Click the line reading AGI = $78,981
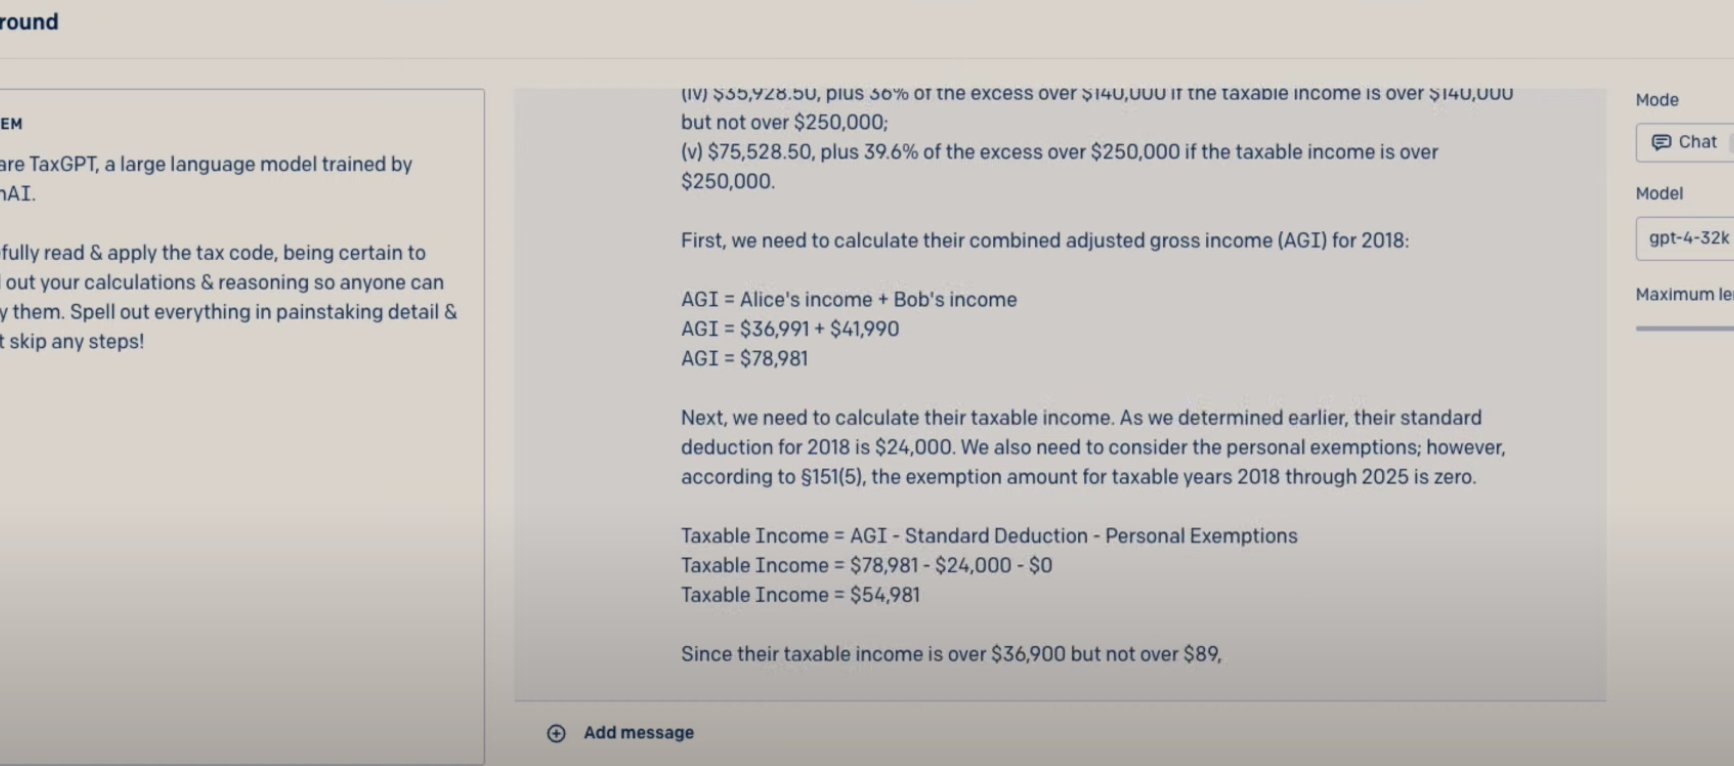The image size is (1734, 766). pos(744,358)
